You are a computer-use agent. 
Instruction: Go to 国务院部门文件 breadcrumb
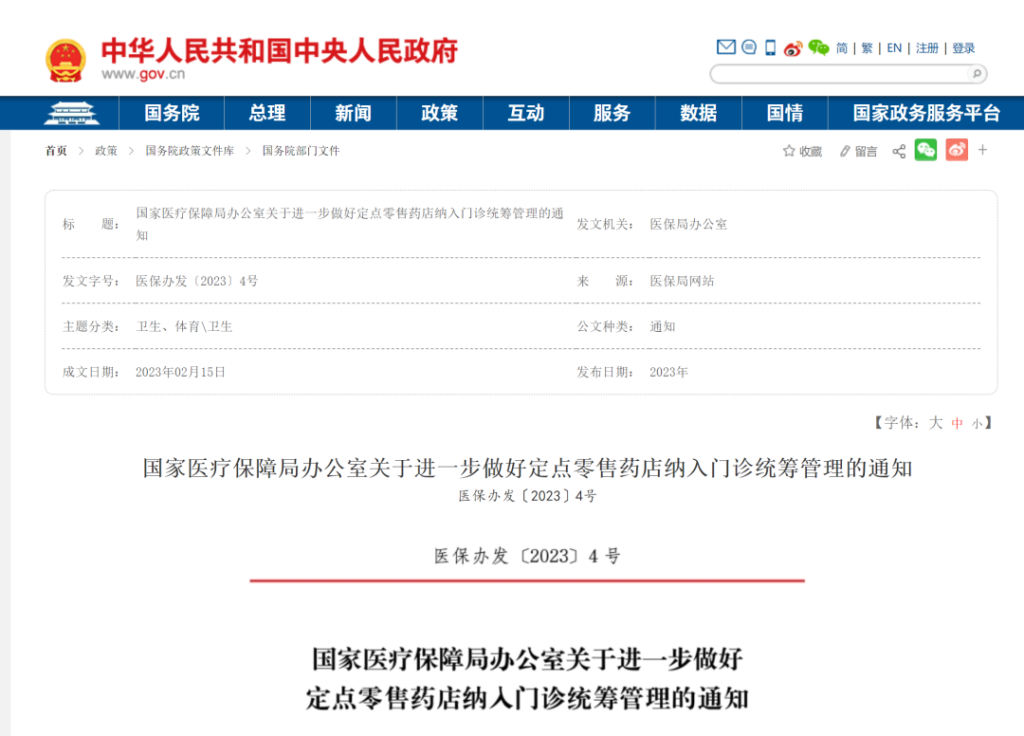[300, 151]
